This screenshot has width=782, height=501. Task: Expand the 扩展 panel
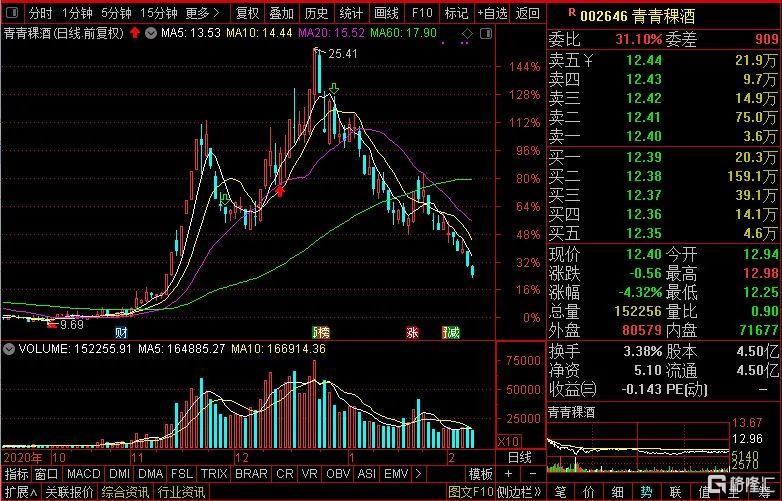20,492
